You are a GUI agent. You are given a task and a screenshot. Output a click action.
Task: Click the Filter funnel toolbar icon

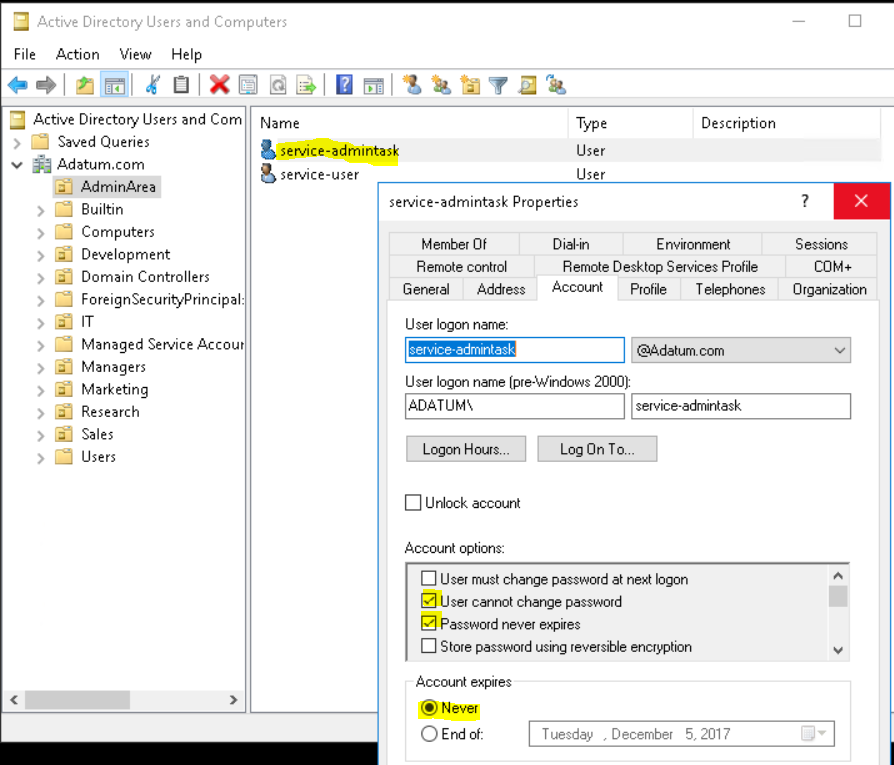(x=498, y=86)
